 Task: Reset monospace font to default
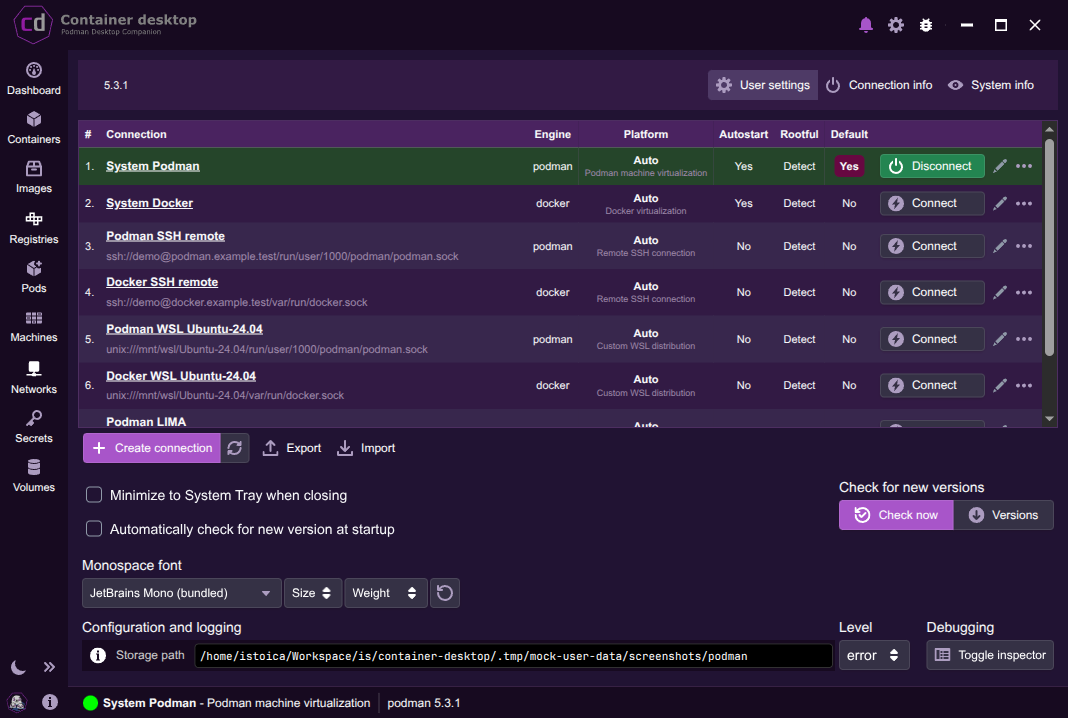click(x=445, y=593)
